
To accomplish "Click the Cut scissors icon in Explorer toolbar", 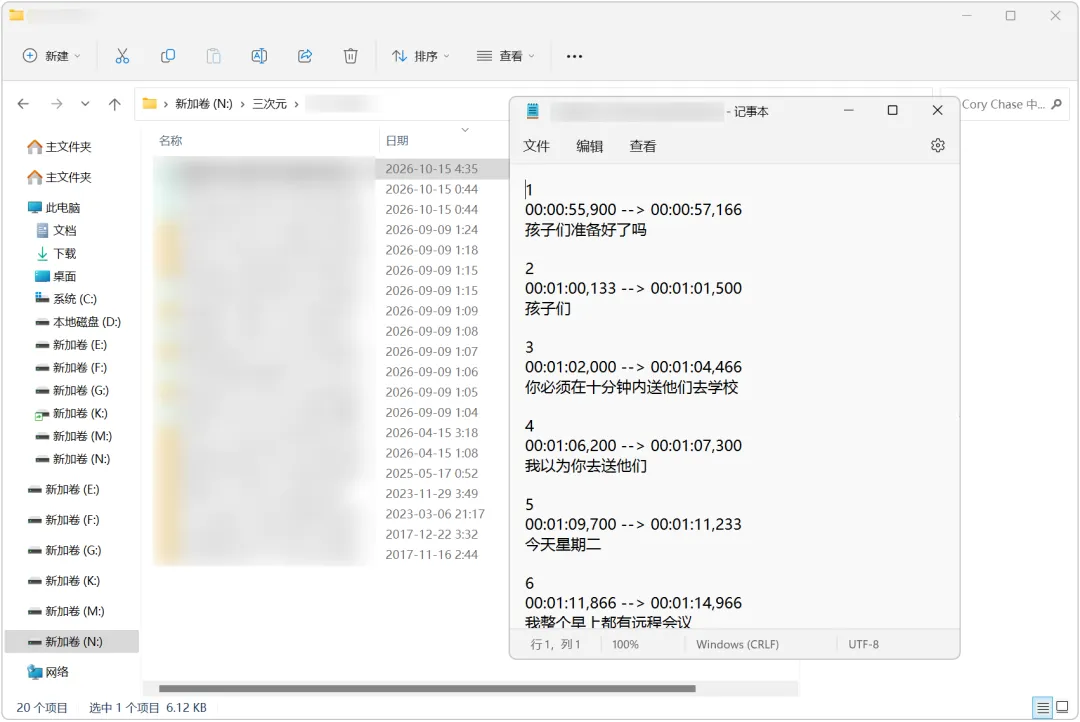I will coord(122,56).
